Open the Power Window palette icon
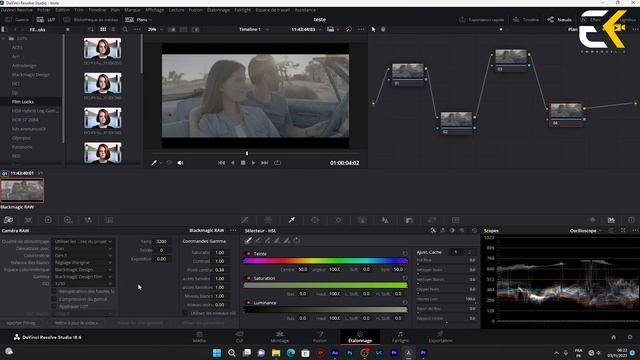Image resolution: width=640 pixels, height=360 pixels. (x=315, y=220)
